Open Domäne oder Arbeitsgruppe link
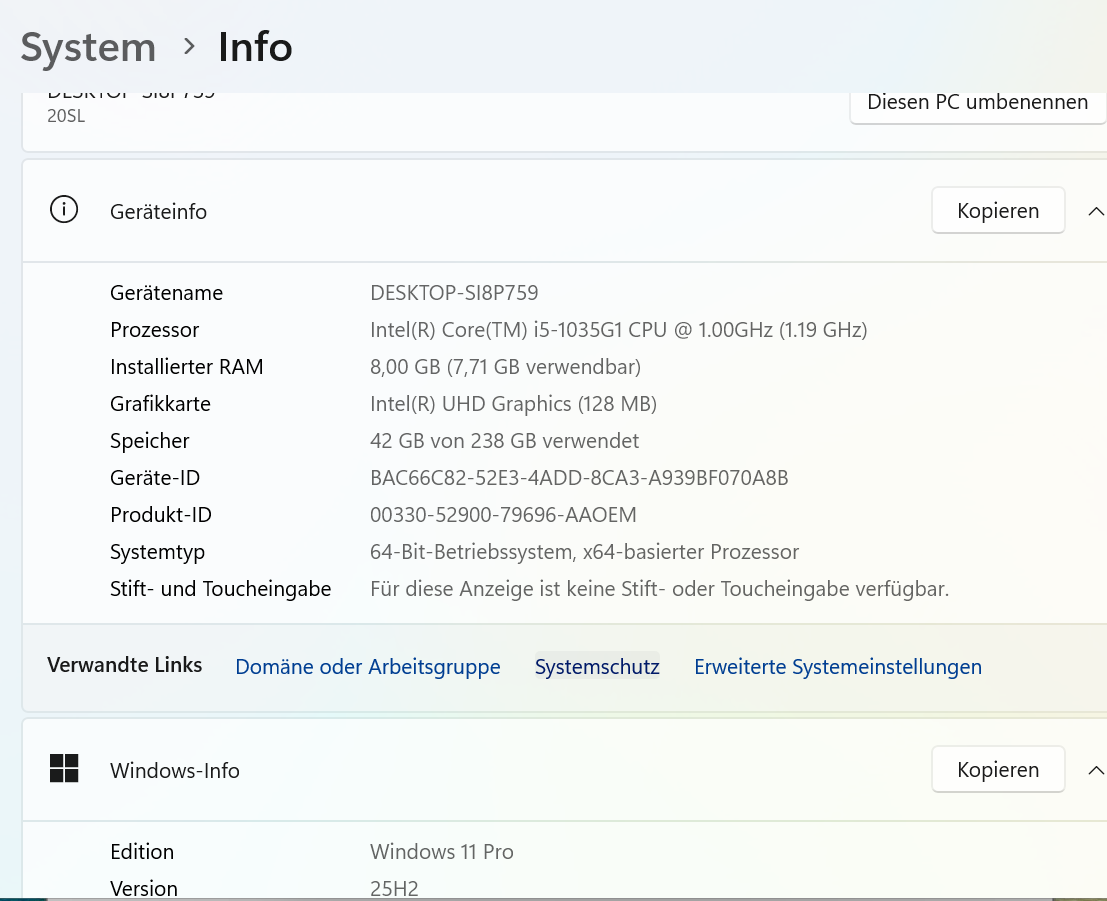The width and height of the screenshot is (1107, 901). tap(368, 667)
